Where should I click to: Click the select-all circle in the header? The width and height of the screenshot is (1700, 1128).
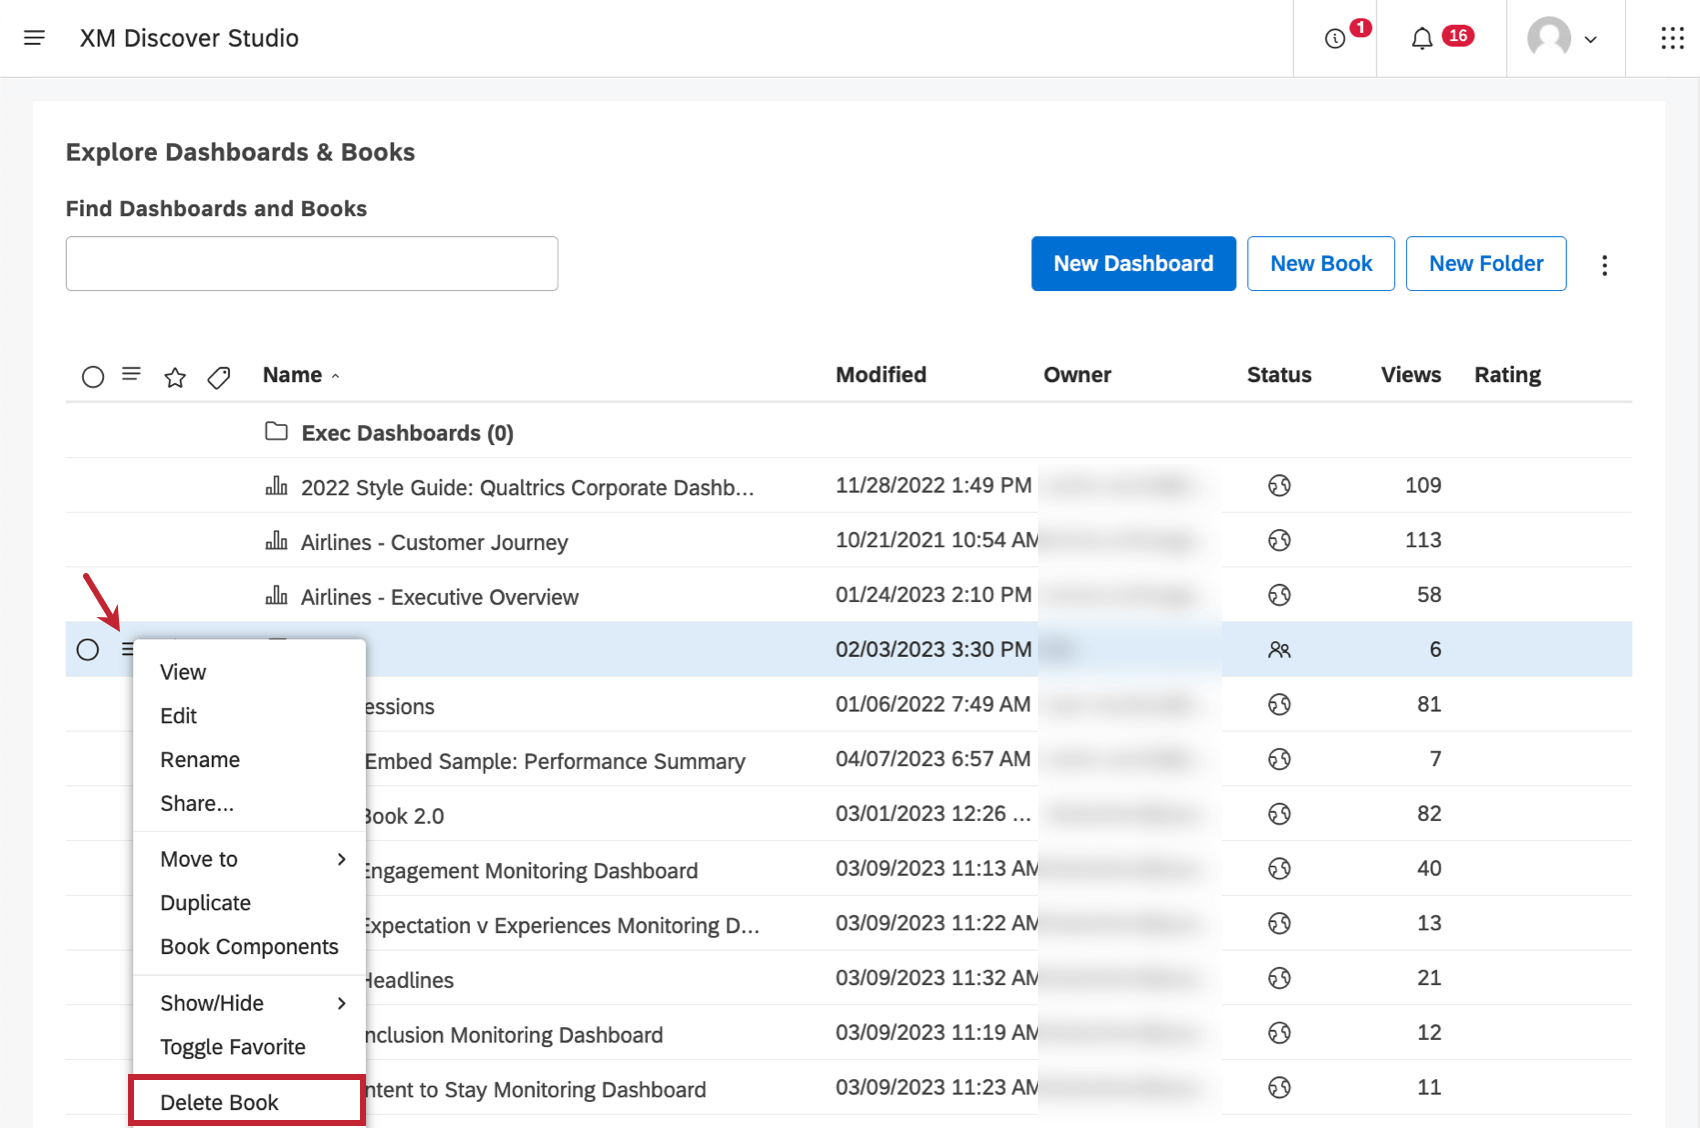click(x=93, y=377)
